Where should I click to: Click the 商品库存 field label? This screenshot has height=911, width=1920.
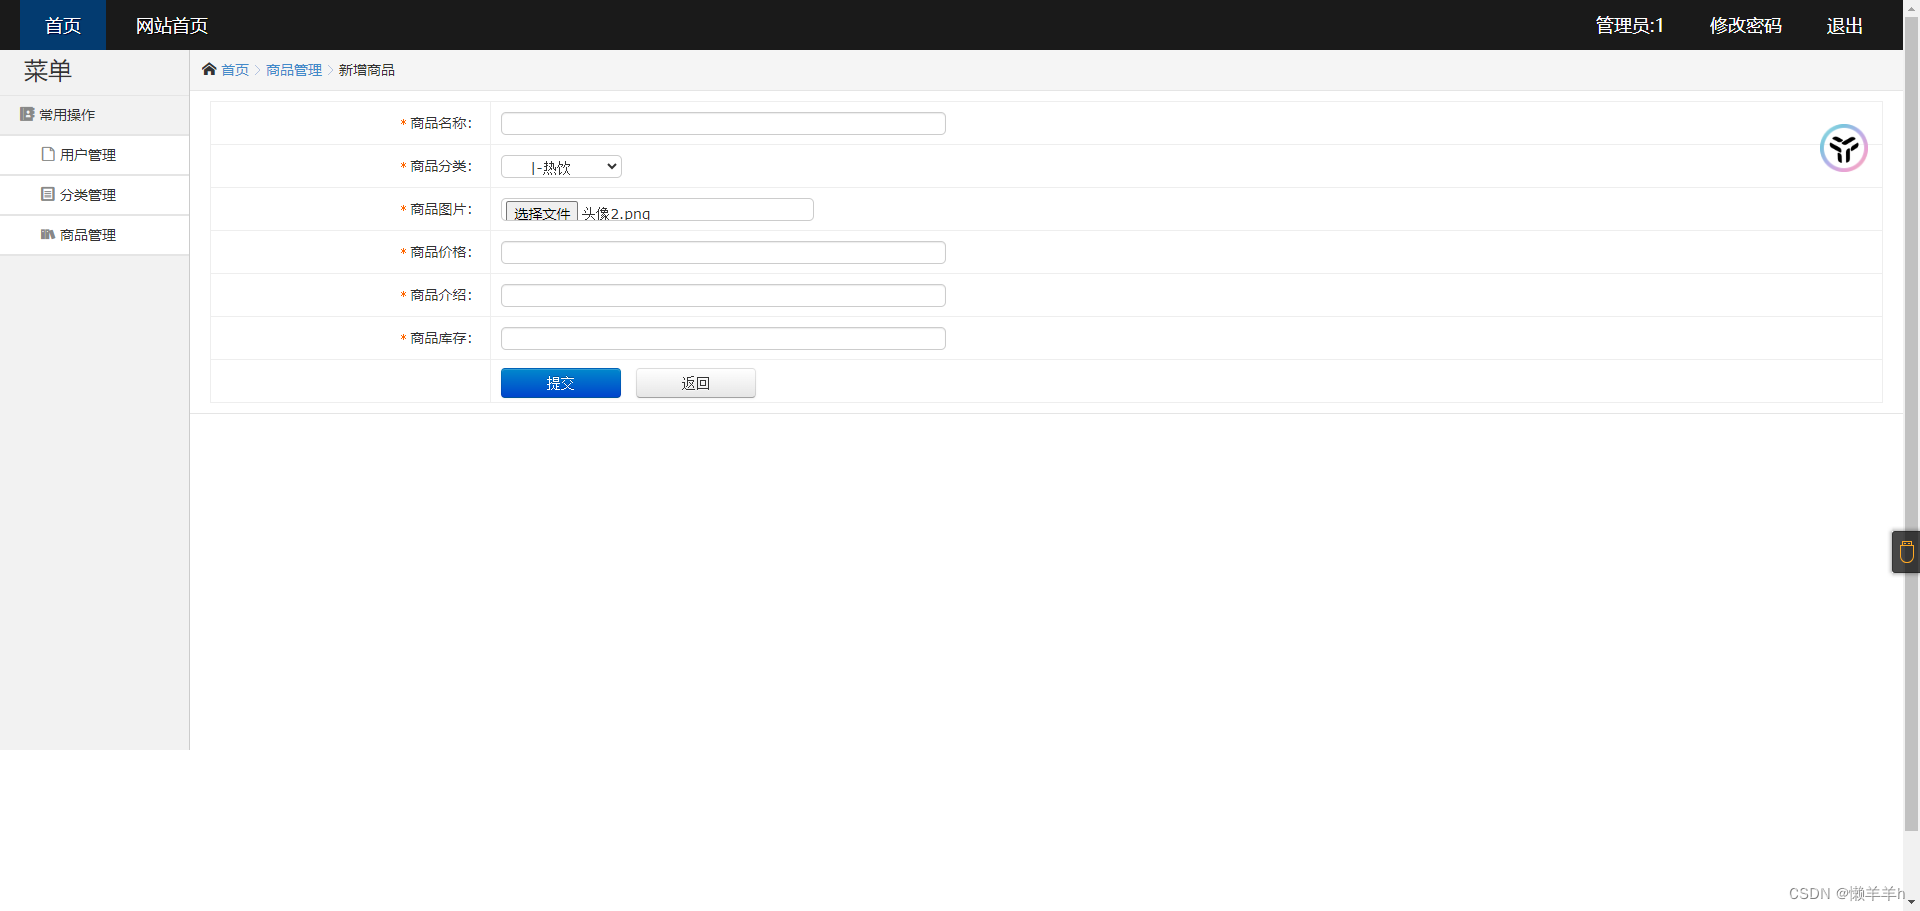pyautogui.click(x=440, y=338)
